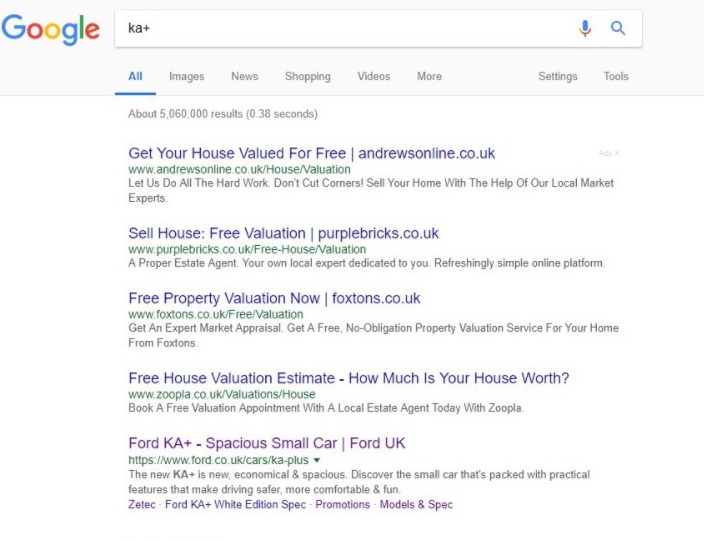Click the purplebricks.co.uk/Free-House/Valuation URL

(x=247, y=249)
